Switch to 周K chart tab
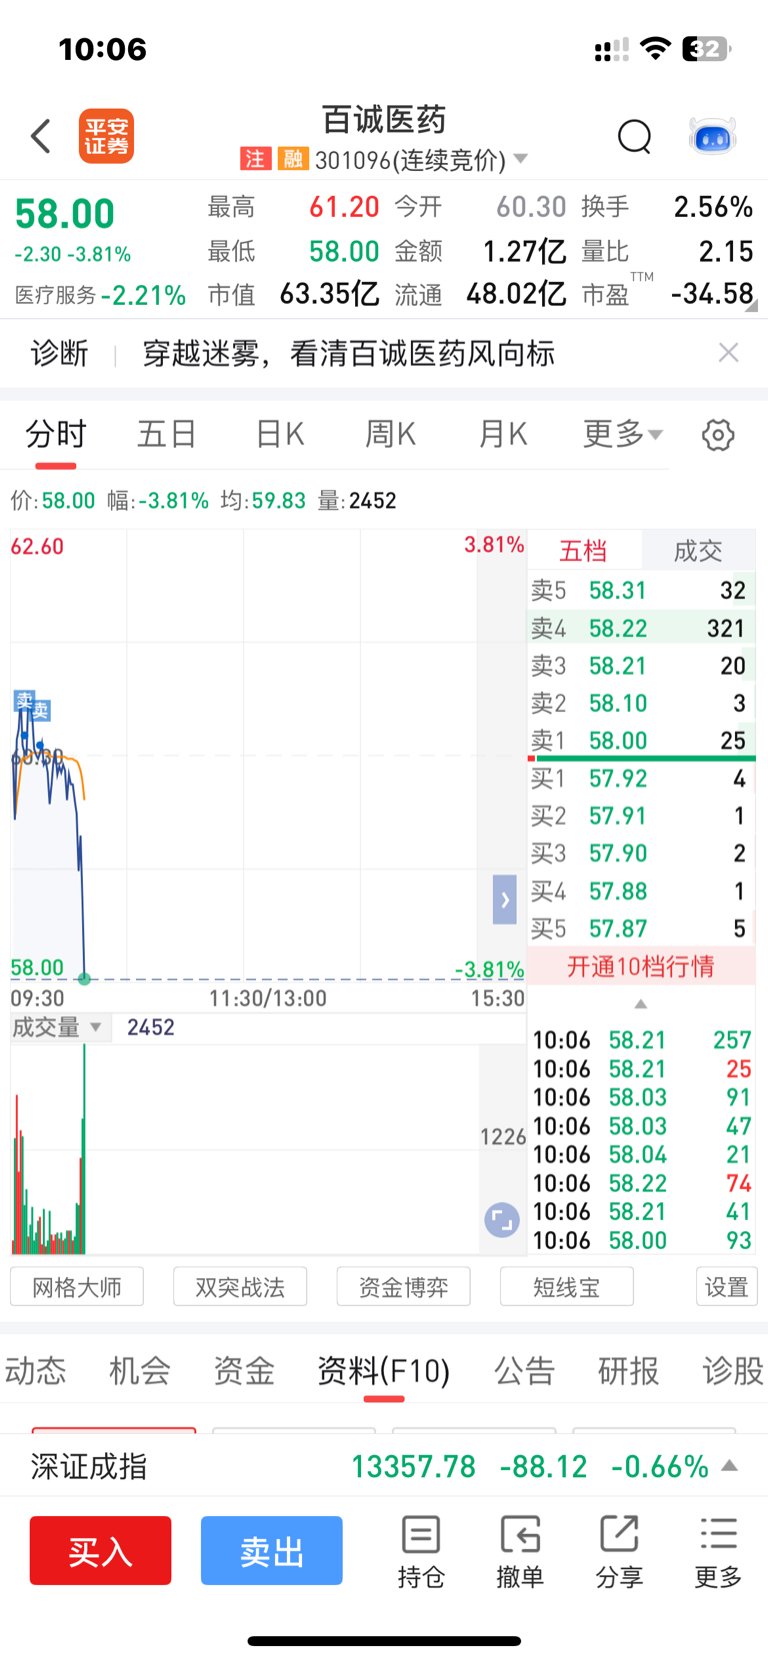This screenshot has height=1663, width=768. point(391,435)
